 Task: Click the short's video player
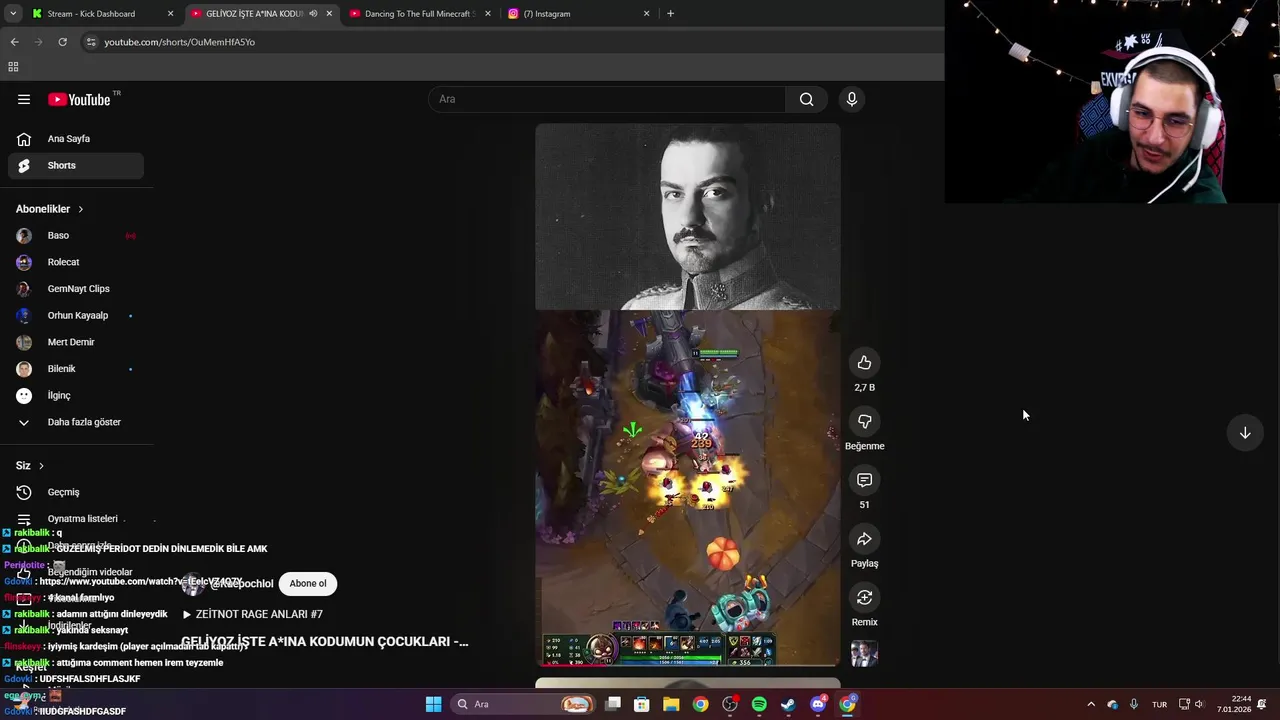tap(688, 395)
